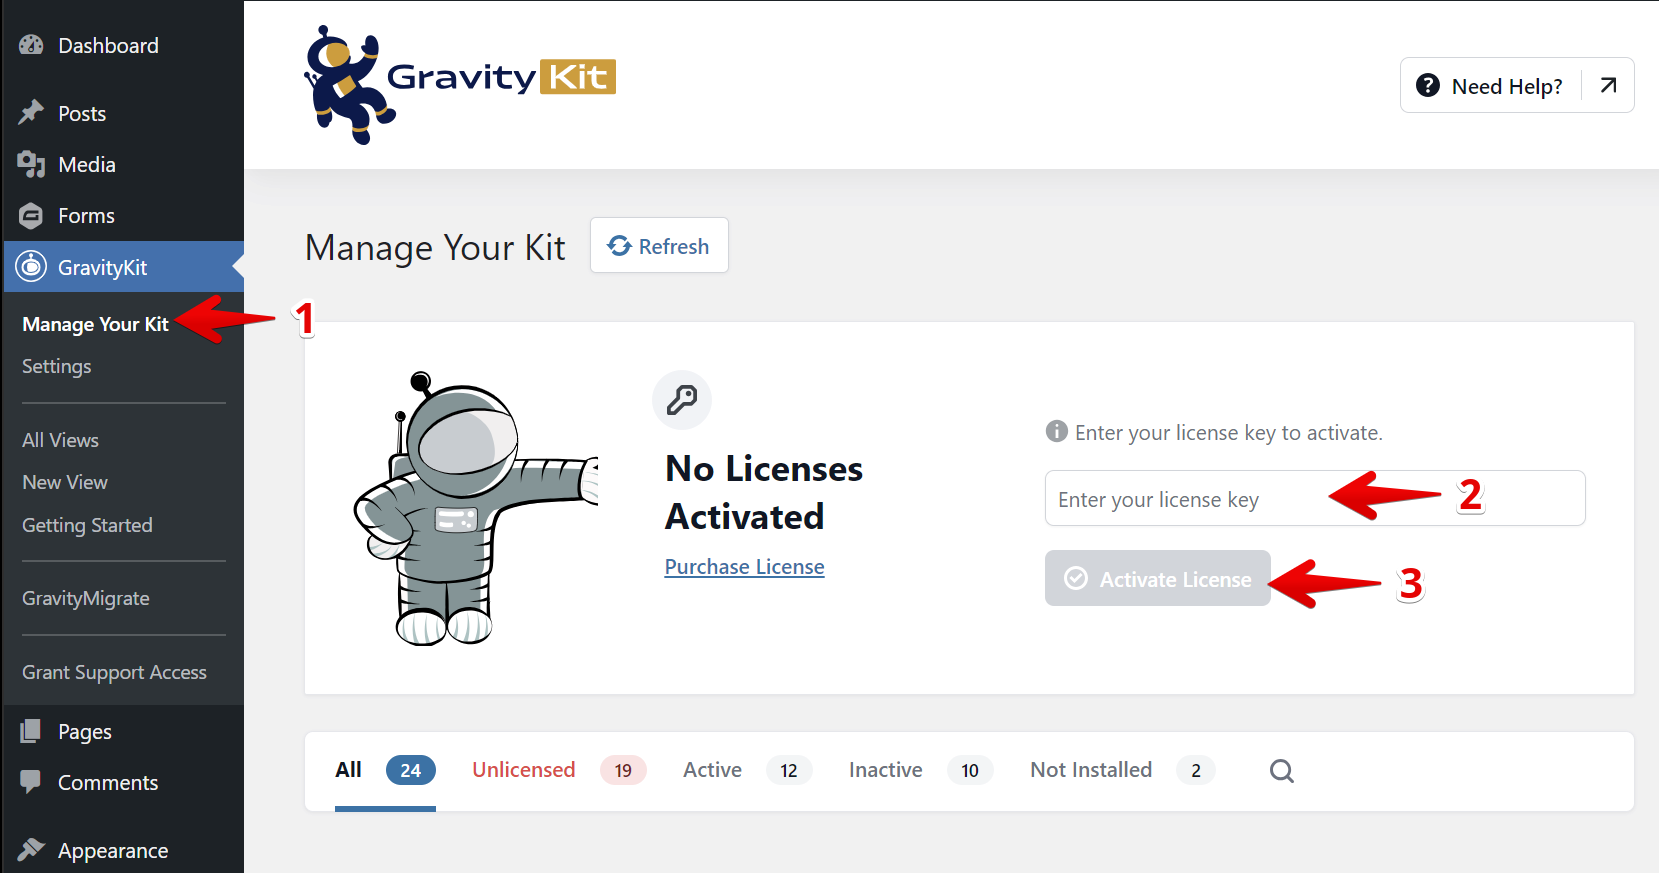Image resolution: width=1659 pixels, height=873 pixels.
Task: Click the Activate License button
Action: (x=1157, y=579)
